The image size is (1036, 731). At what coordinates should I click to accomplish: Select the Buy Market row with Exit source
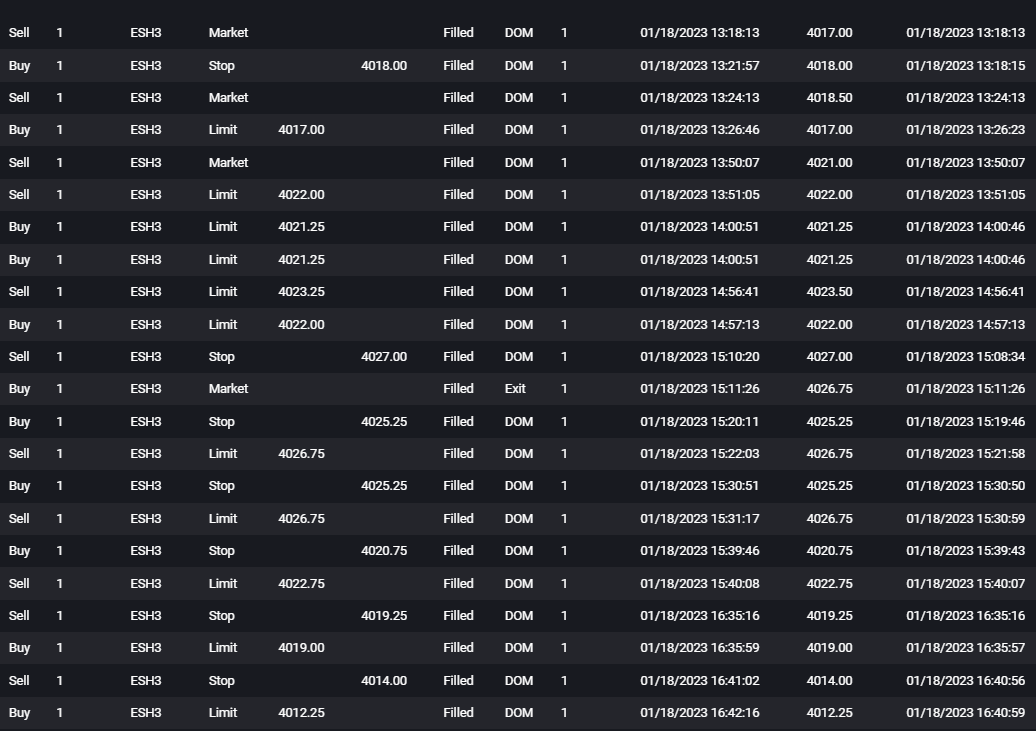(518, 389)
